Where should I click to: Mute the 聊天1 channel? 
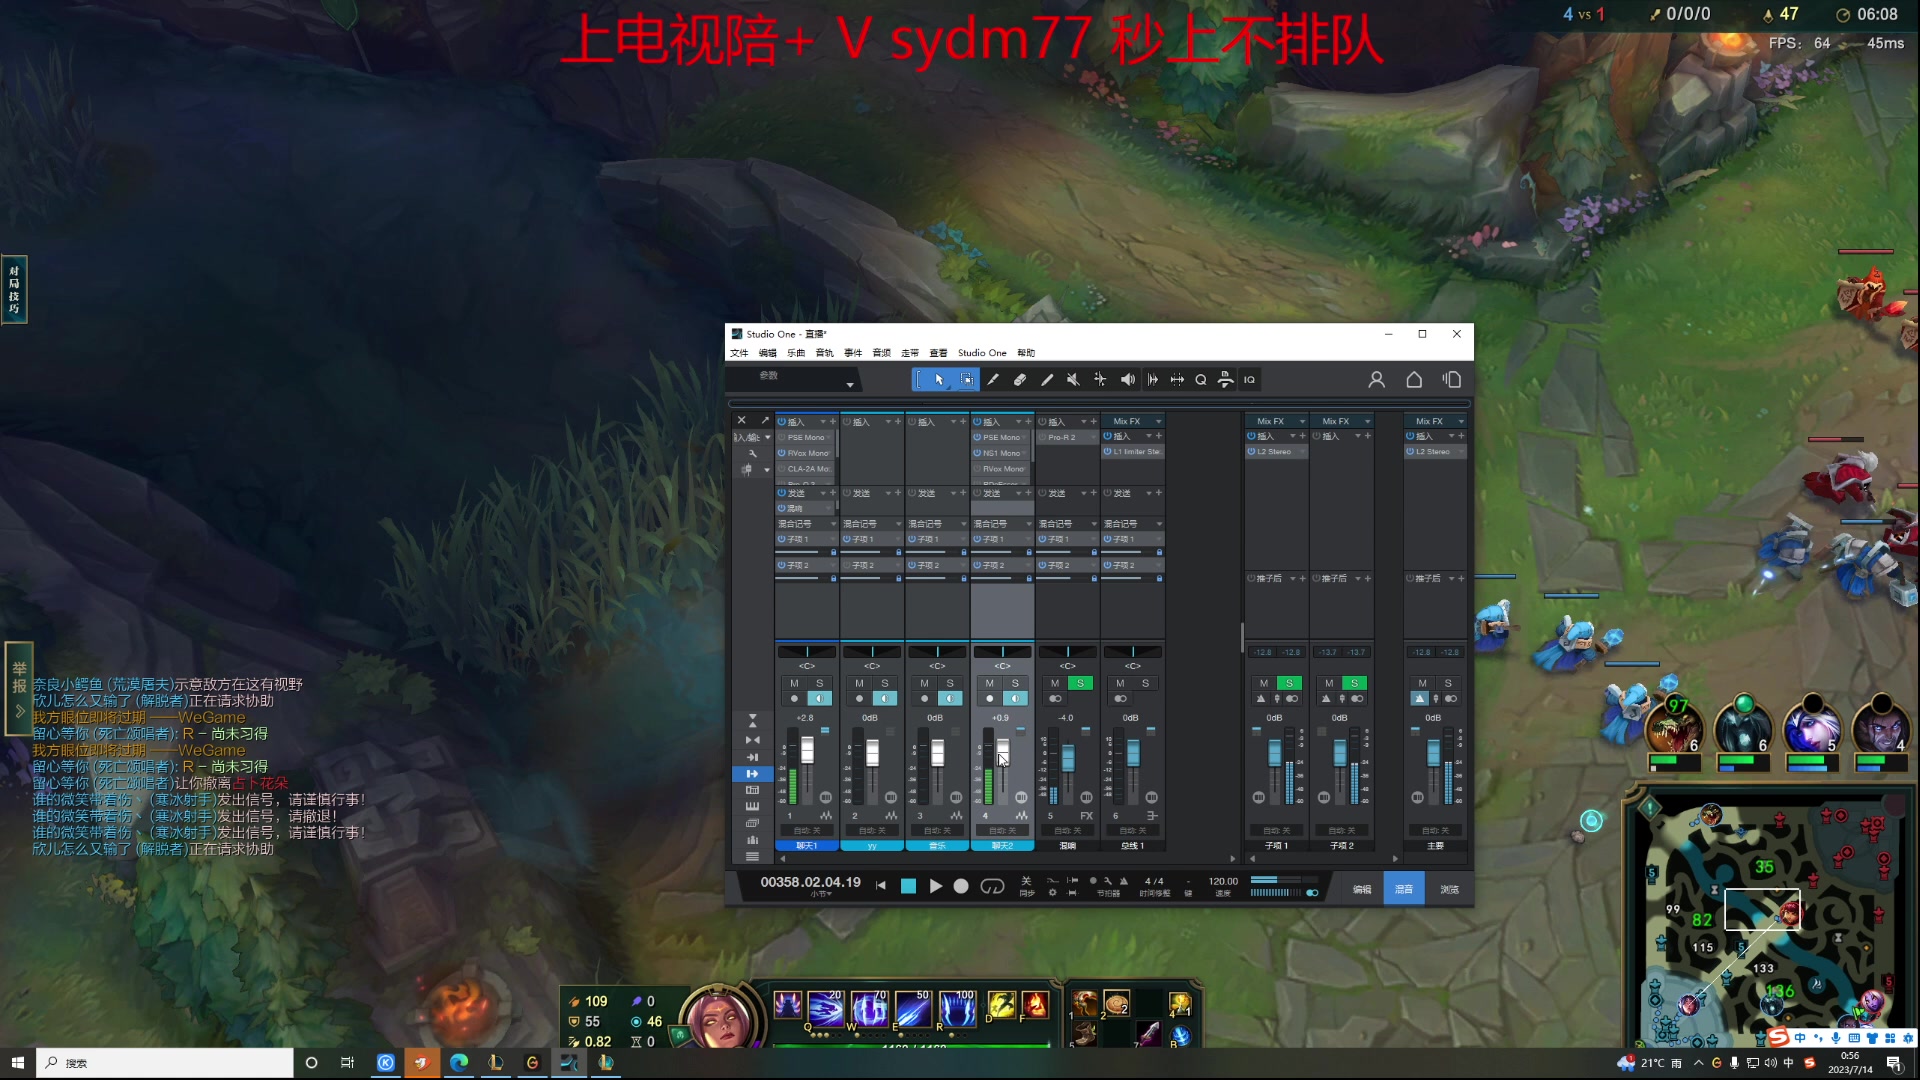(x=797, y=683)
